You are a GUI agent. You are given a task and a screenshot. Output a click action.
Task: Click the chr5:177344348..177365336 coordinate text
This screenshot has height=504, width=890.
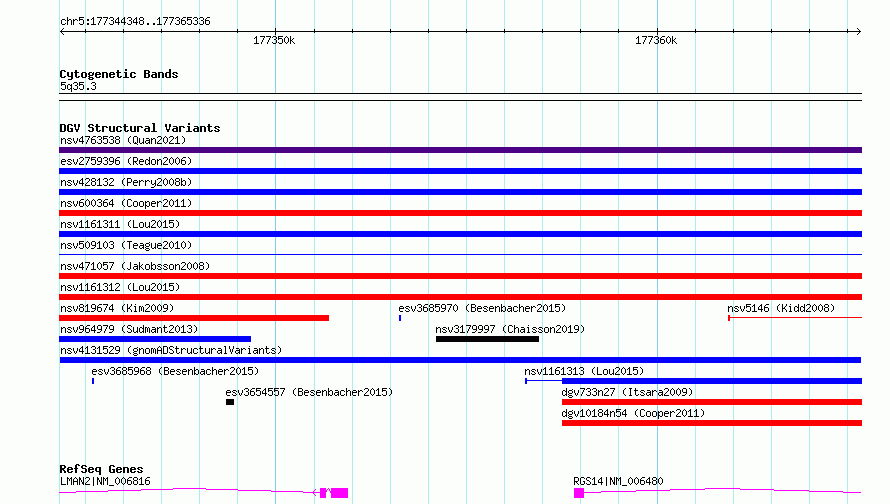(135, 21)
